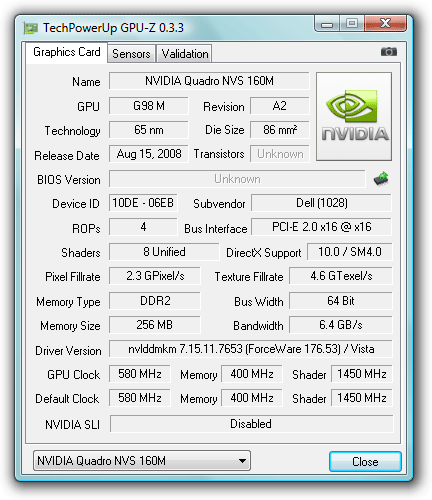Click the Die Size field 86 mm²
Viewport: 432px width, 500px height.
[x=279, y=130]
